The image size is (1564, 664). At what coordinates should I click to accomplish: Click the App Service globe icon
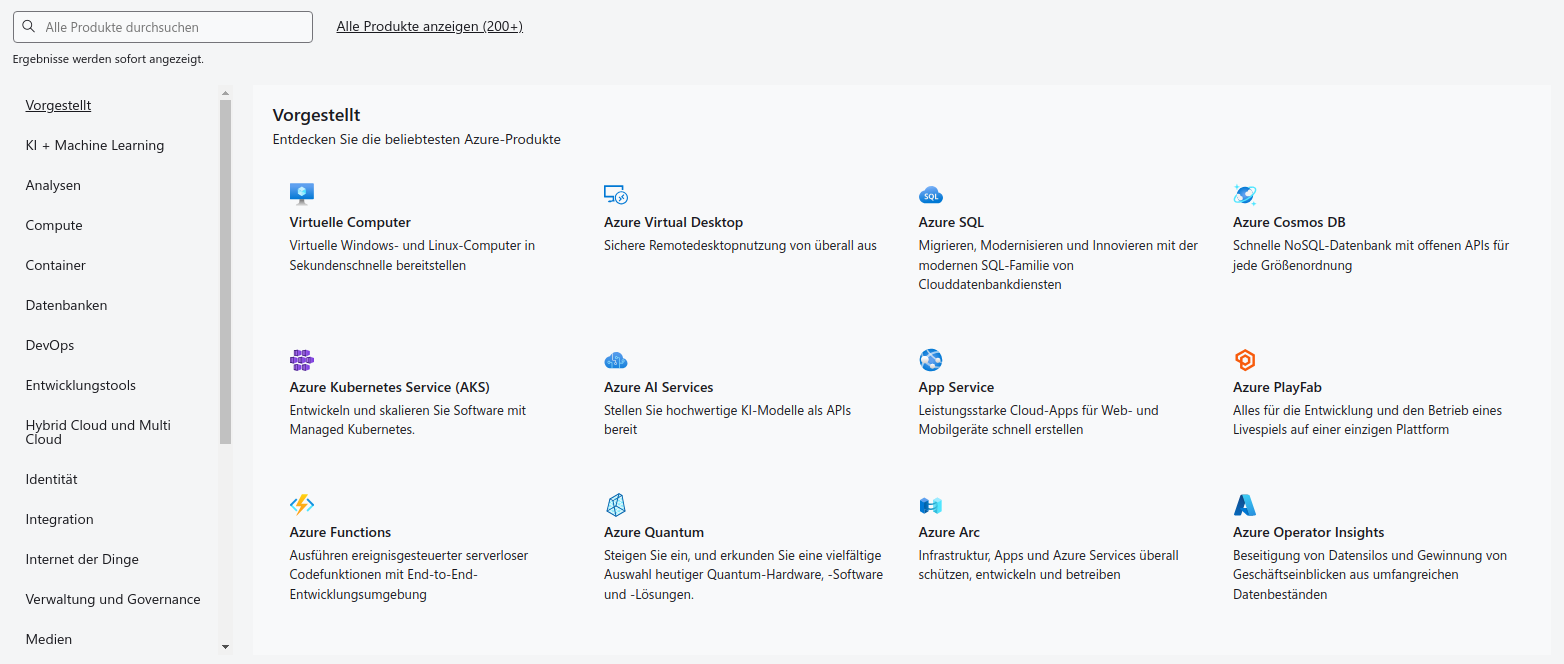click(930, 359)
